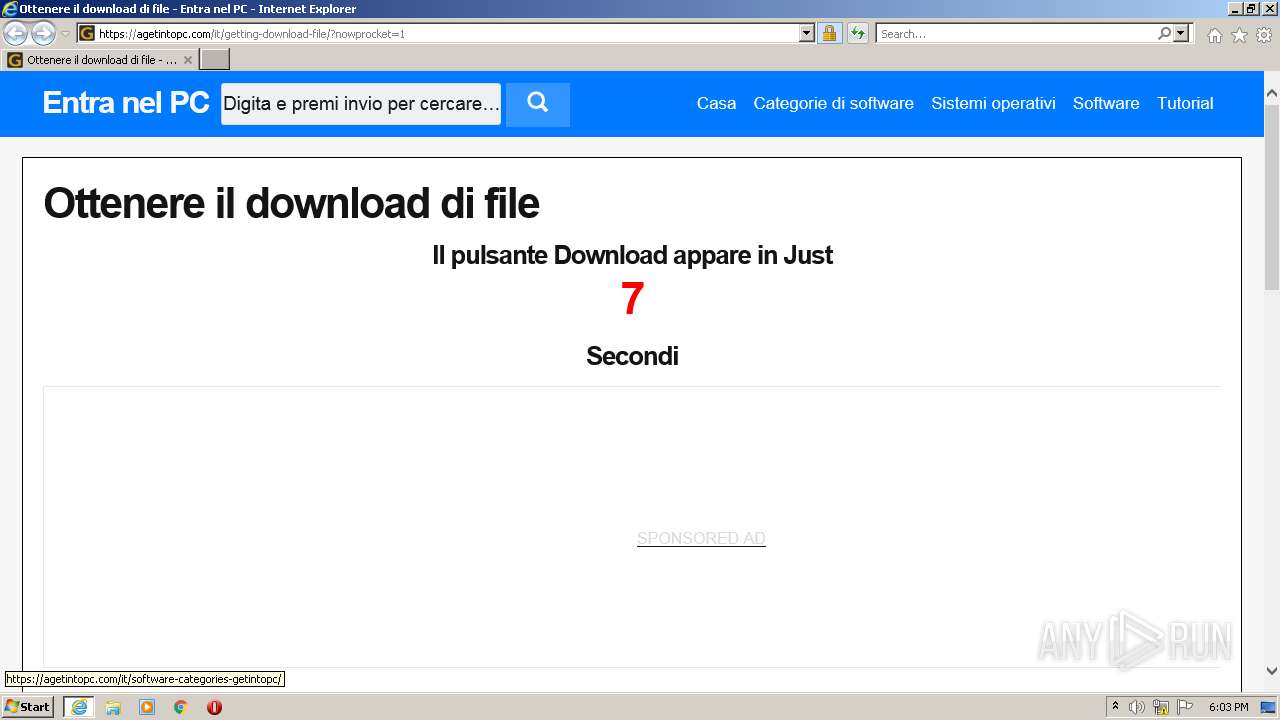Screen dimensions: 1280x720
Task: Click the site favicon in address bar
Action: [87, 33]
